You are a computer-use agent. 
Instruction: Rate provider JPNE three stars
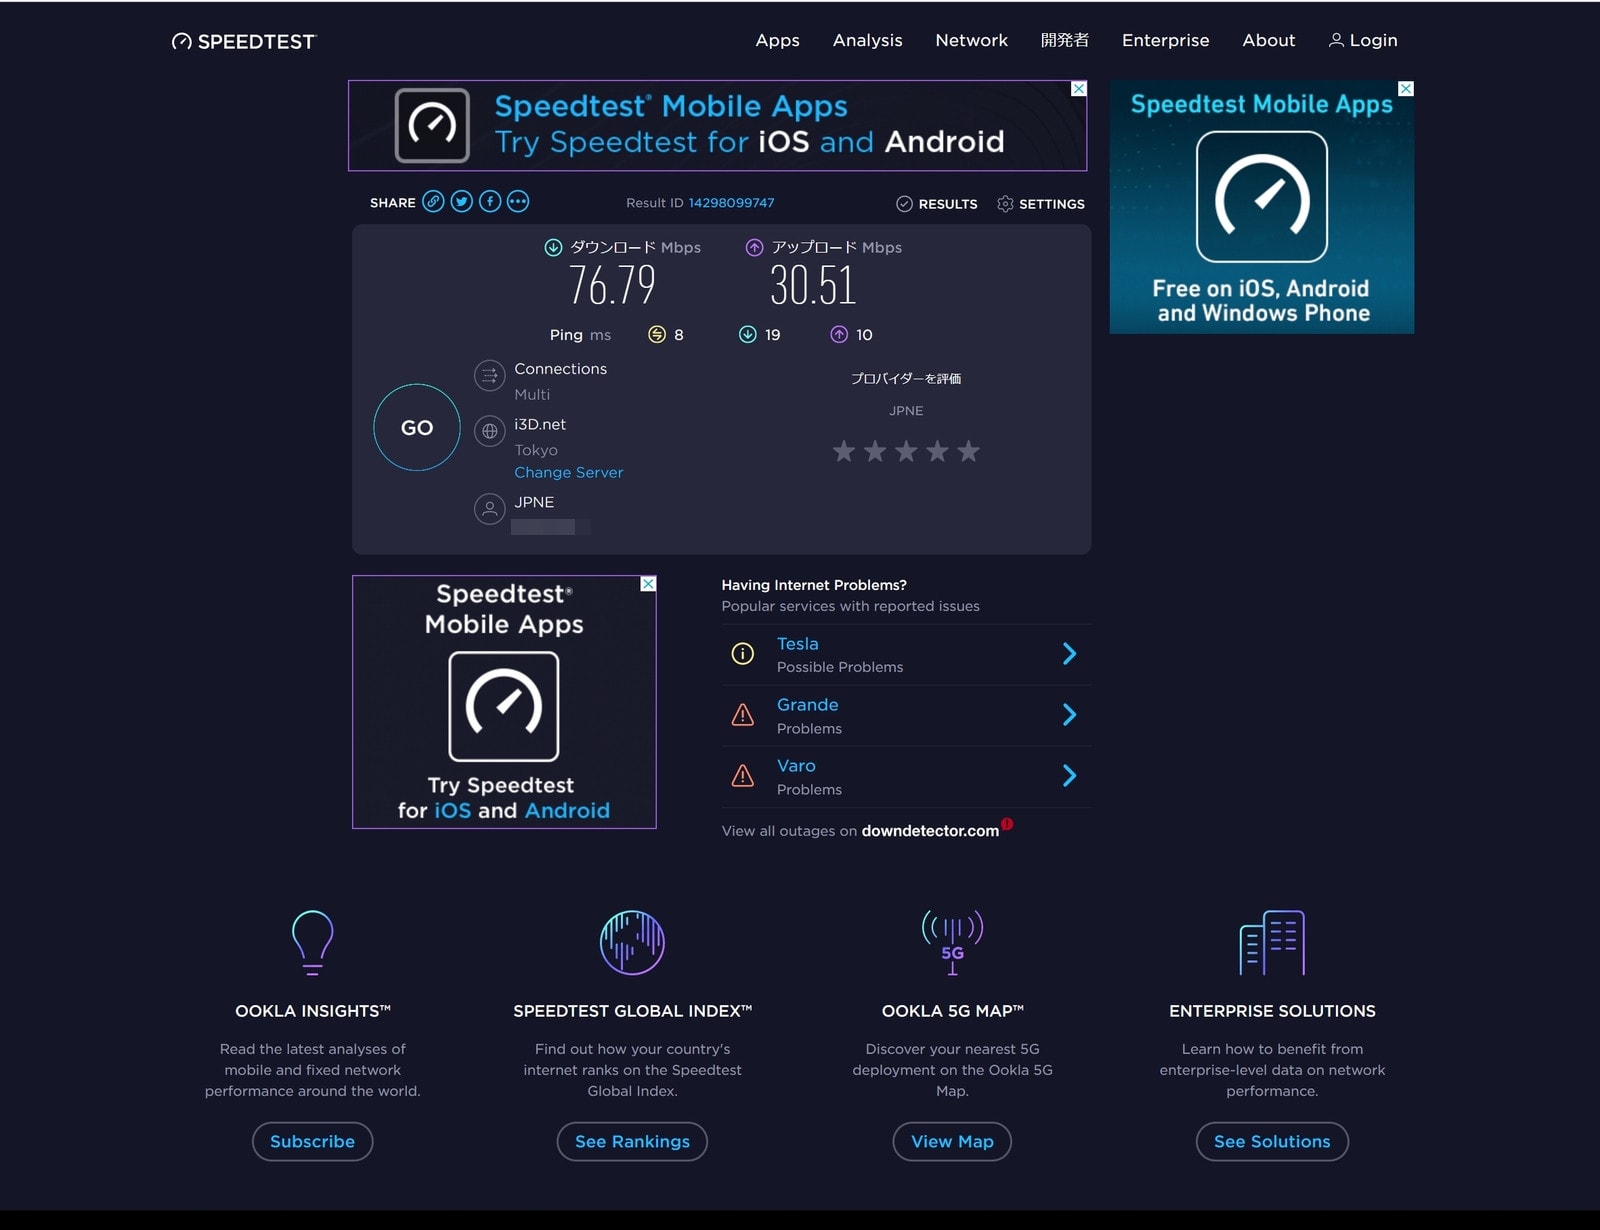[x=906, y=451]
